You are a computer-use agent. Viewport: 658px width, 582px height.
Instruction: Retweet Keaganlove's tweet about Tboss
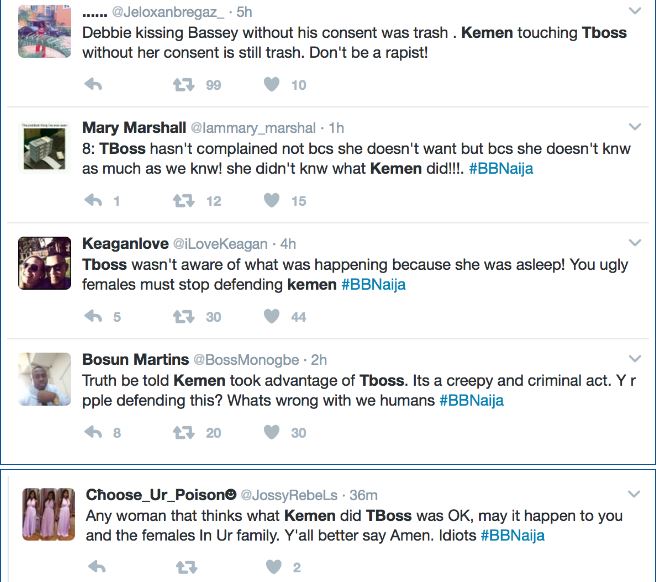tap(184, 317)
